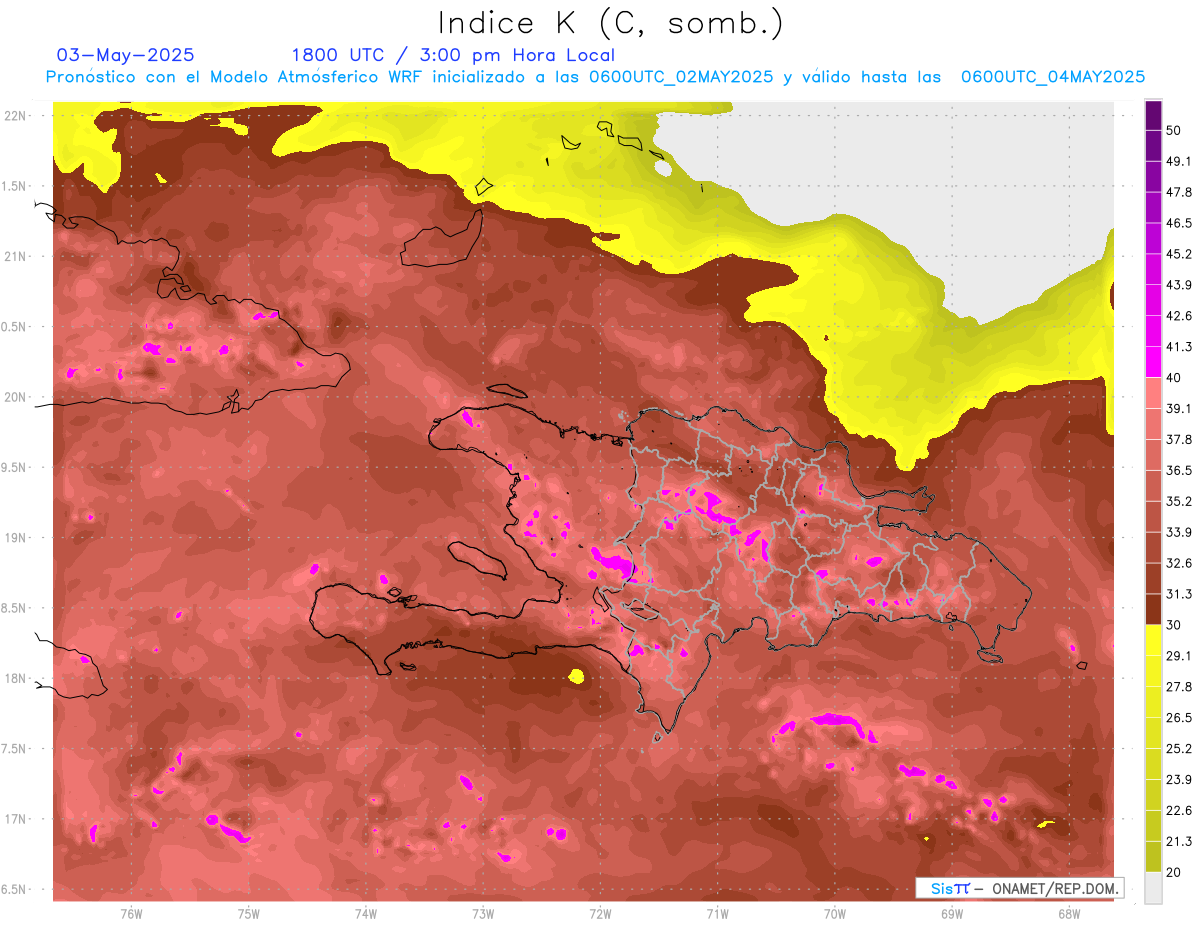
Task: Click the "20N" latitude label
Action: pyautogui.click(x=14, y=397)
